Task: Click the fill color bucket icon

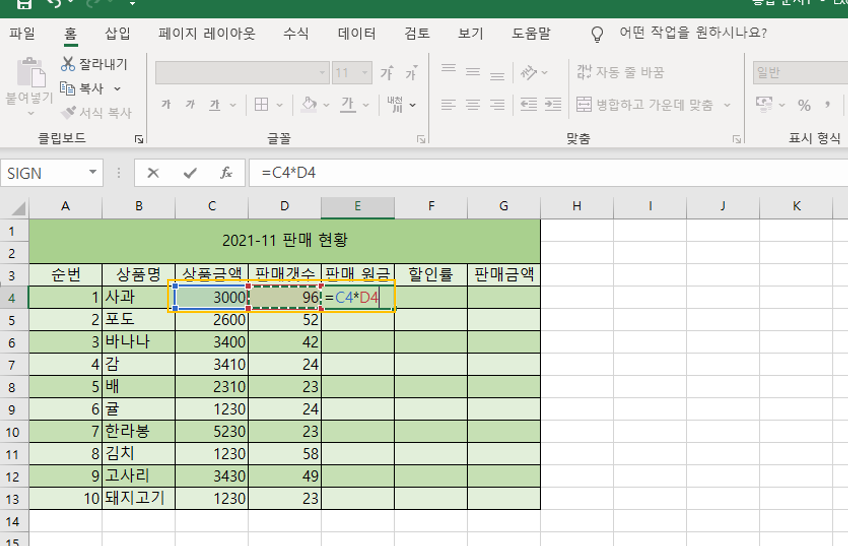Action: 309,104
